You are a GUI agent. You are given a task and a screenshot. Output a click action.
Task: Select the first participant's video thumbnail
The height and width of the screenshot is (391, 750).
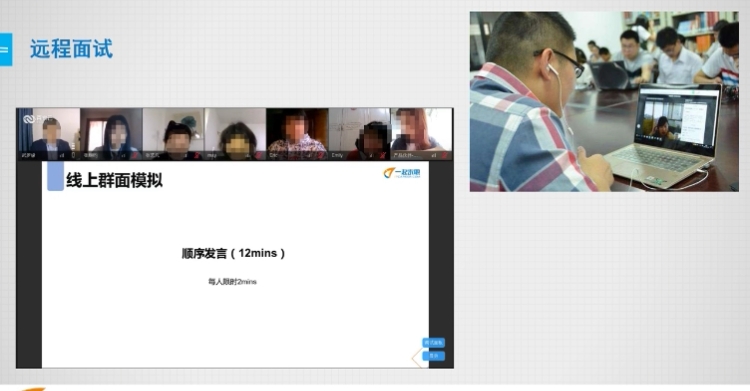(x=48, y=134)
